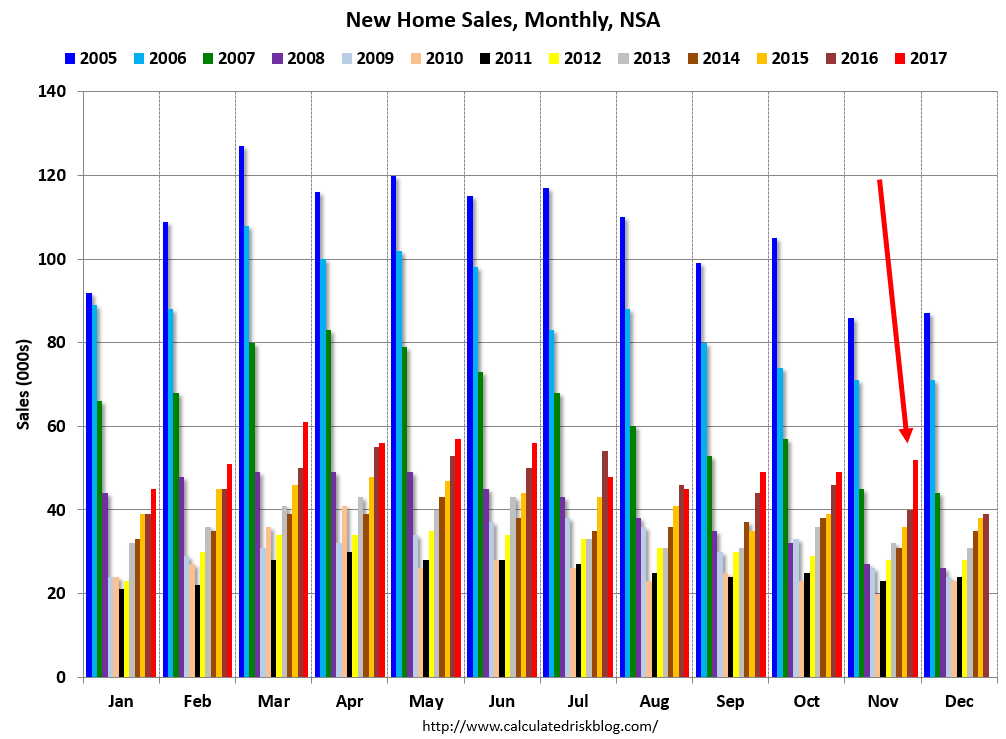This screenshot has height=739, width=1006.
Task: Click the September 2005 blue bar
Action: [699, 470]
